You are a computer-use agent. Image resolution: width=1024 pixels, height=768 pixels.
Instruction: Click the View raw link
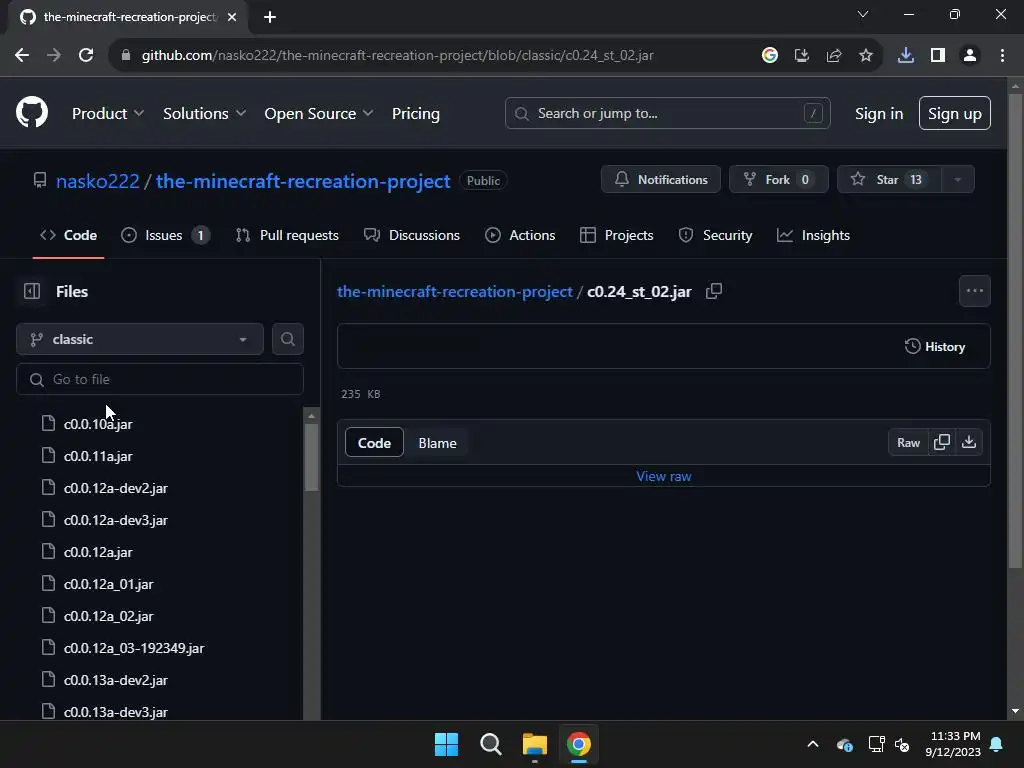664,476
